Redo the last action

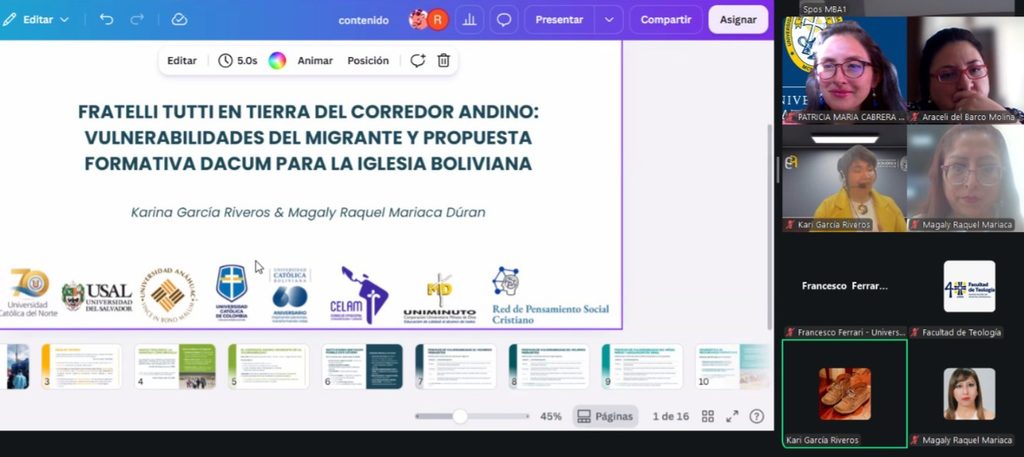137,20
